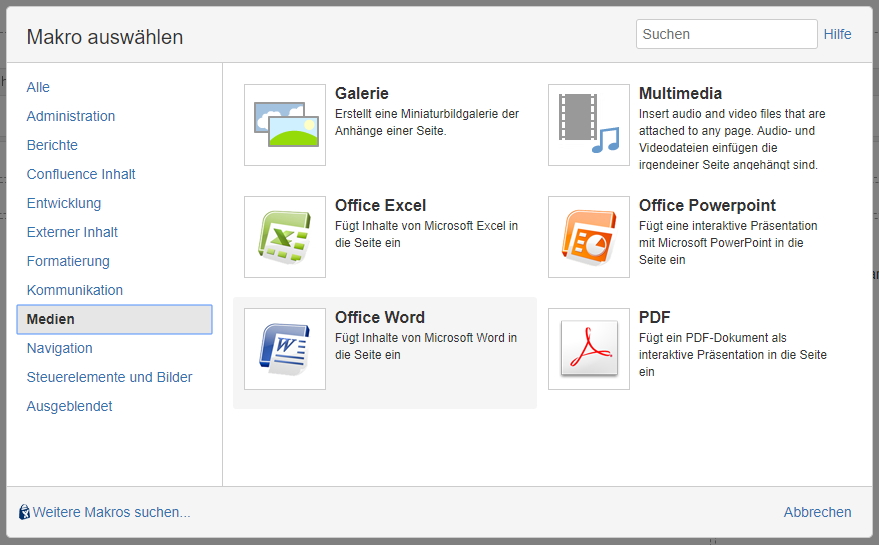This screenshot has height=545, width=879.
Task: Select the Office Powerpoint icon
Action: coord(589,237)
